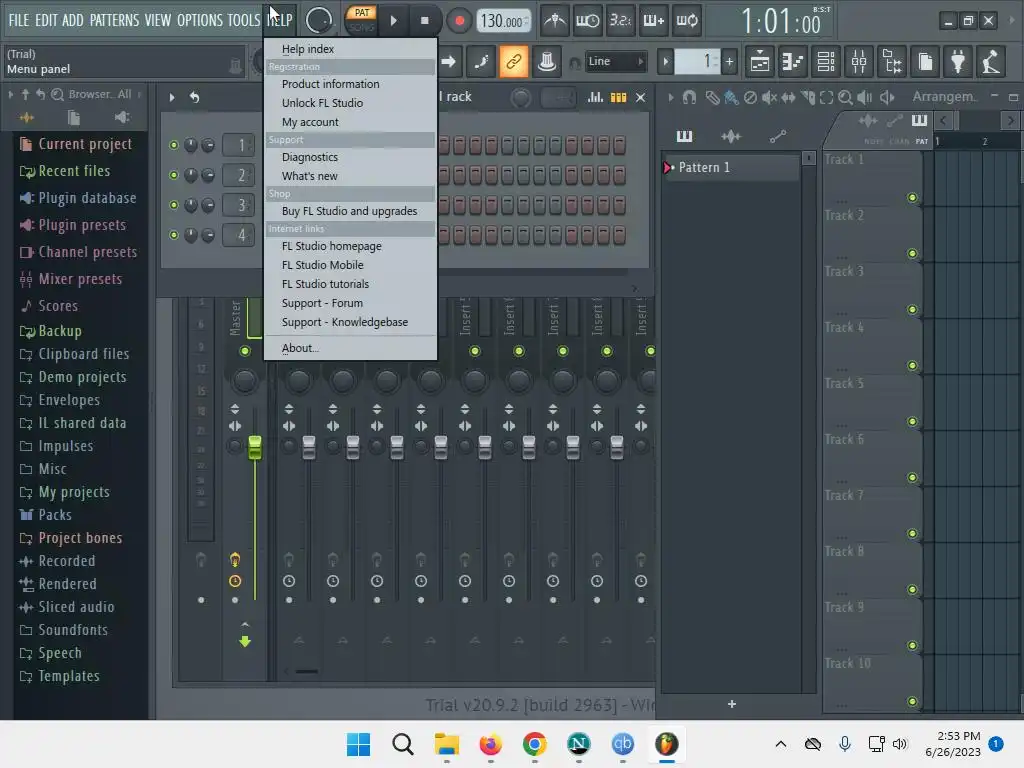Mute Track 5 in playlist
Screen dimensions: 1024x768
[x=912, y=422]
